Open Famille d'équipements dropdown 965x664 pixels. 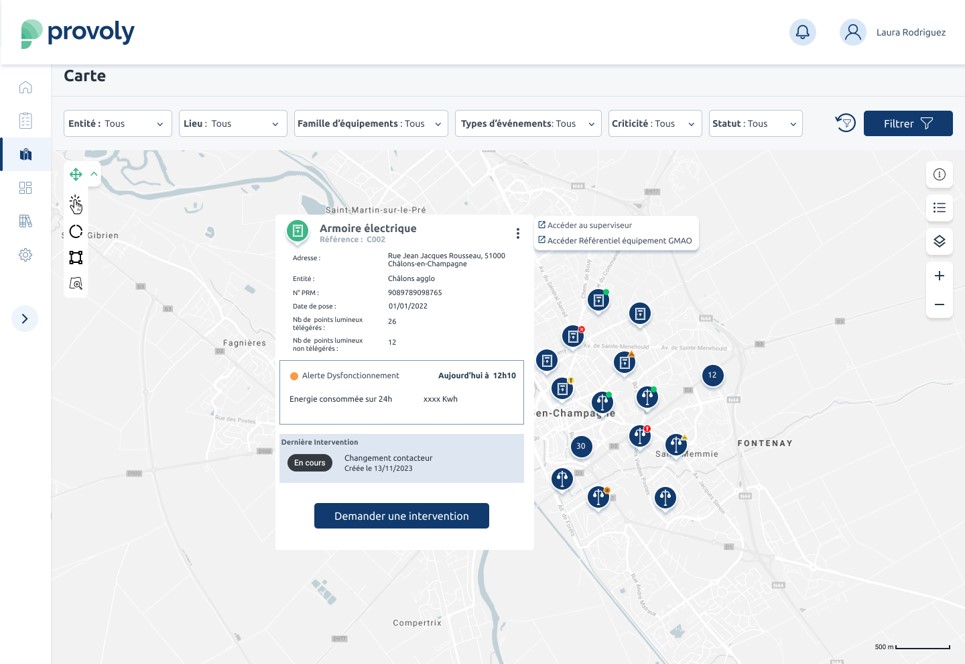tap(370, 124)
